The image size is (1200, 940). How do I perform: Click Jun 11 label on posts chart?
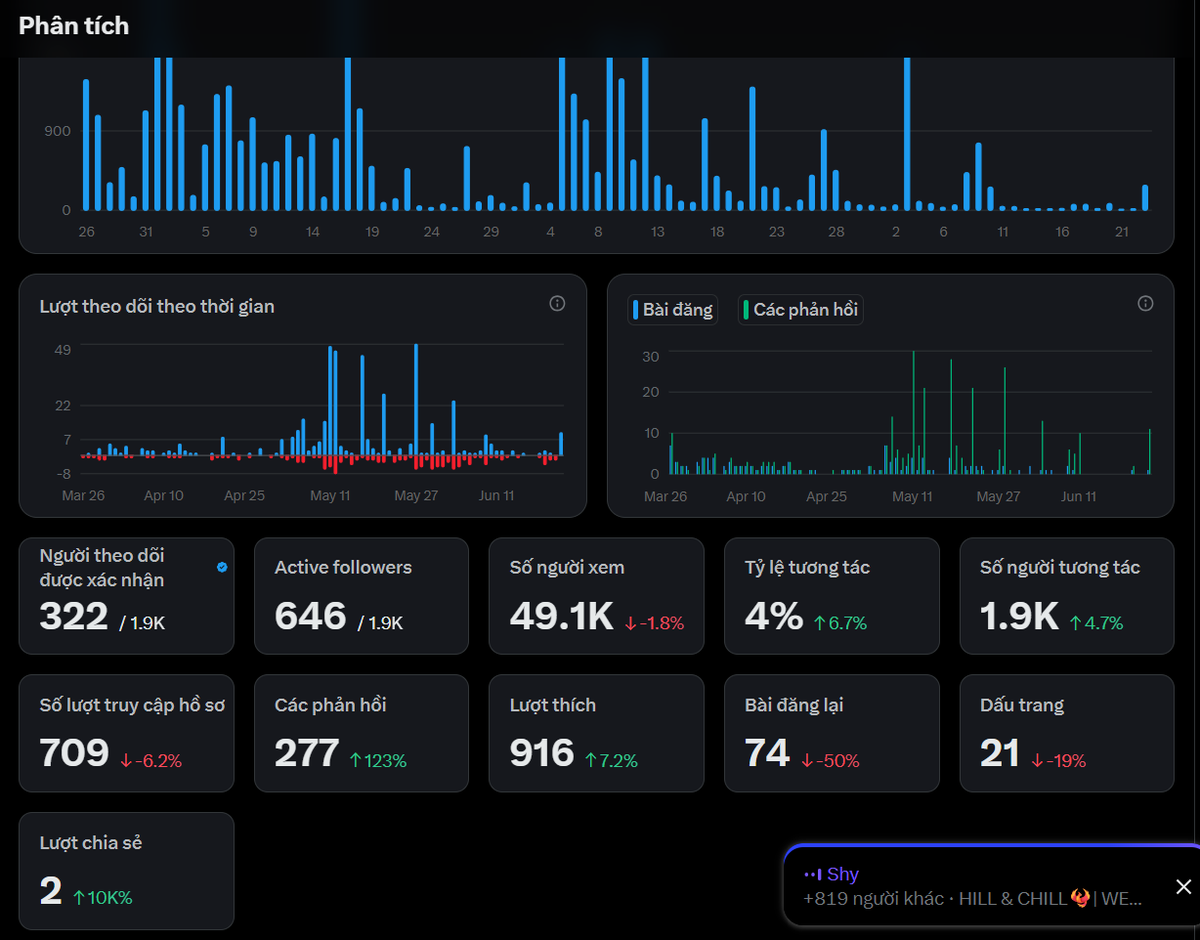[1078, 496]
